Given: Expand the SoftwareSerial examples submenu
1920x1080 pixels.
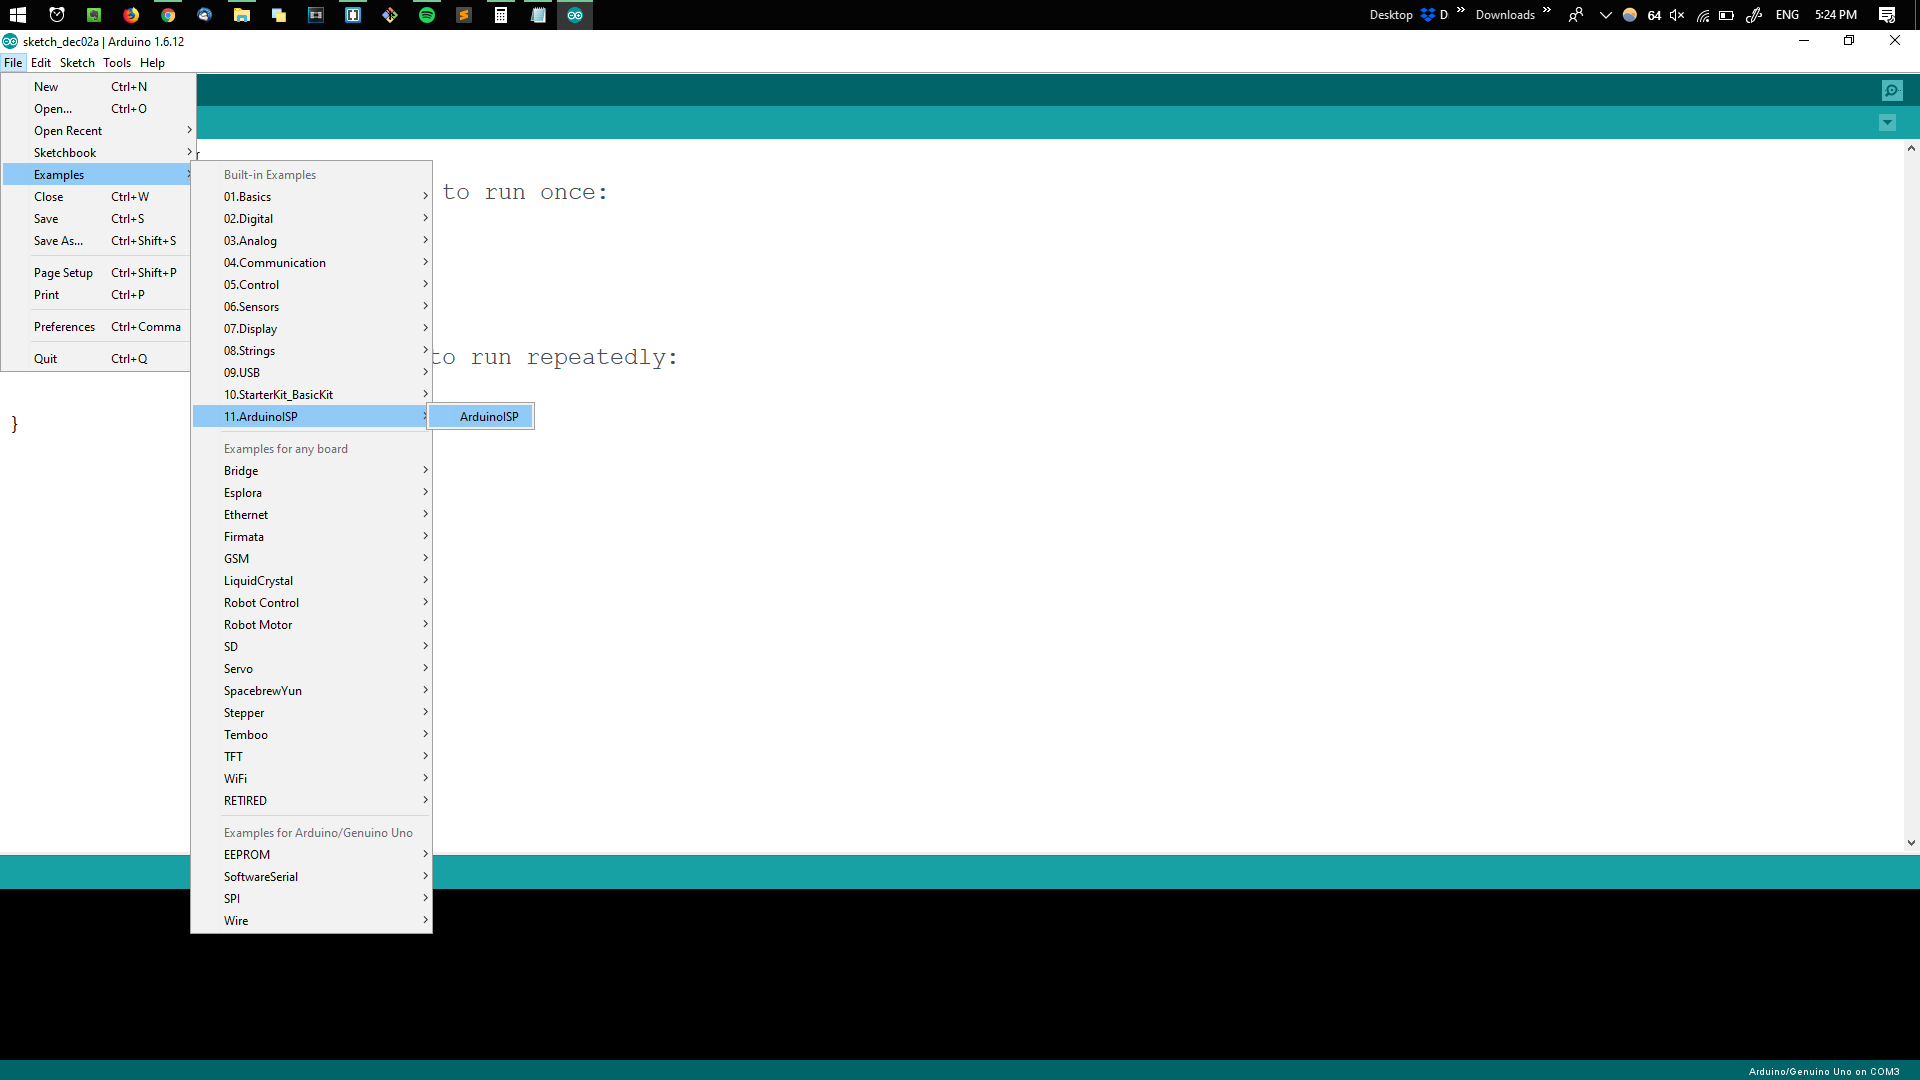Looking at the screenshot, I should (x=312, y=877).
